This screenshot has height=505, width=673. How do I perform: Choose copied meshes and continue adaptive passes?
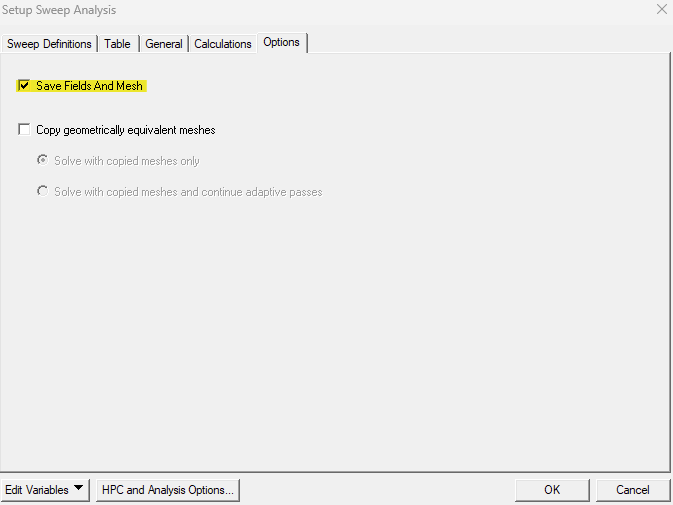point(43,191)
